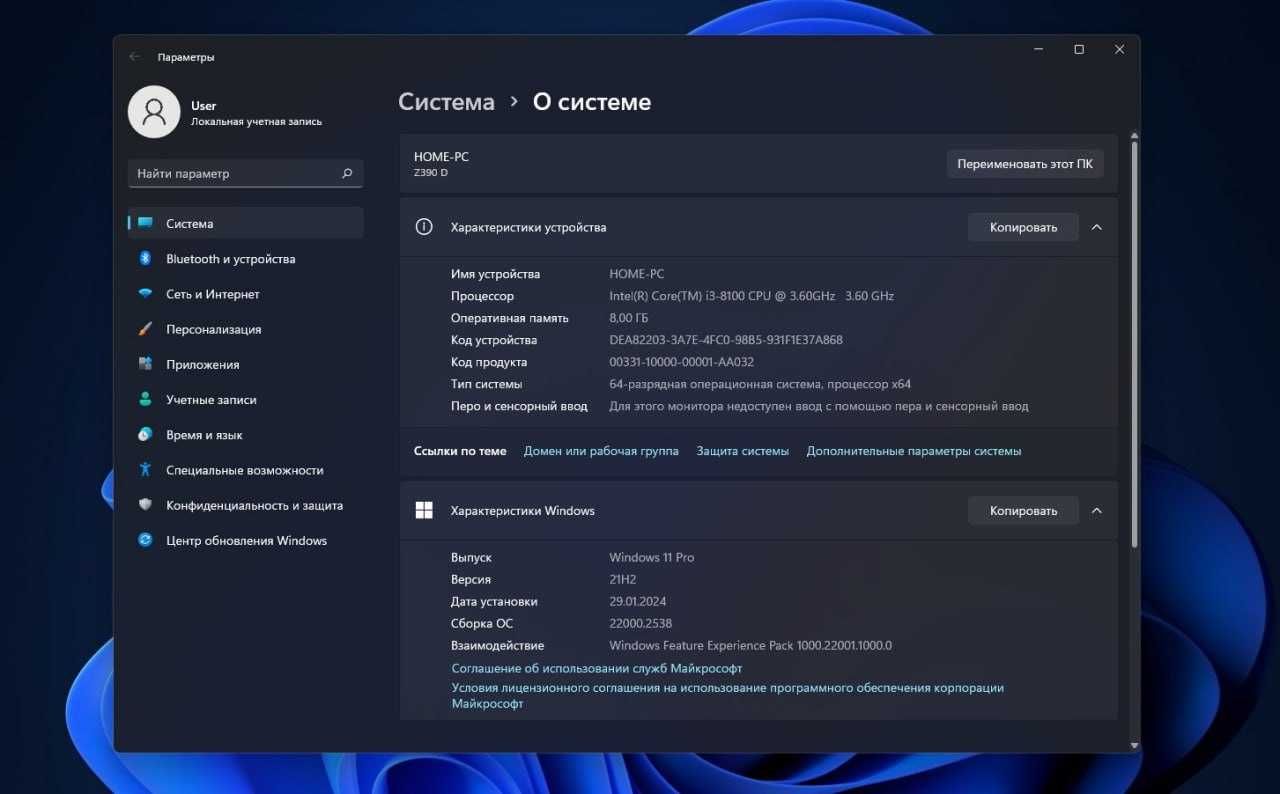Click the 64-разрядная операционная система value
1280x794 pixels.
(760, 384)
